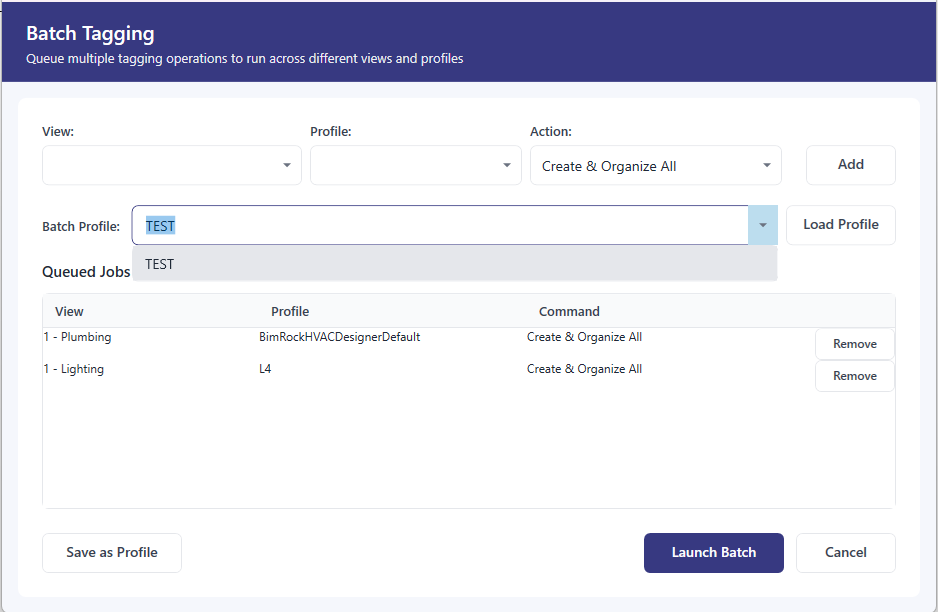
Task: Open the Profile selection dropdown
Action: point(415,164)
